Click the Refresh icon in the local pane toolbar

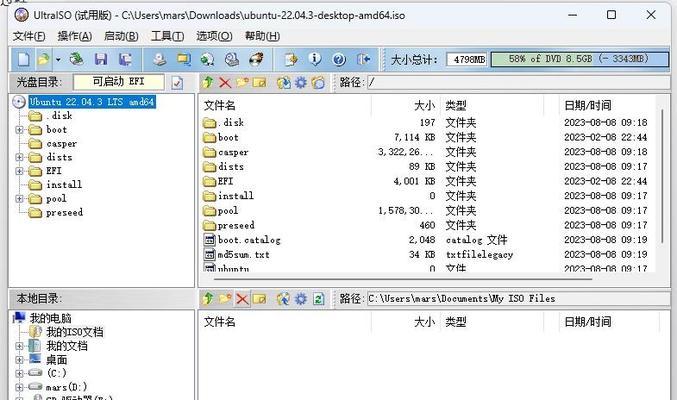(319, 298)
